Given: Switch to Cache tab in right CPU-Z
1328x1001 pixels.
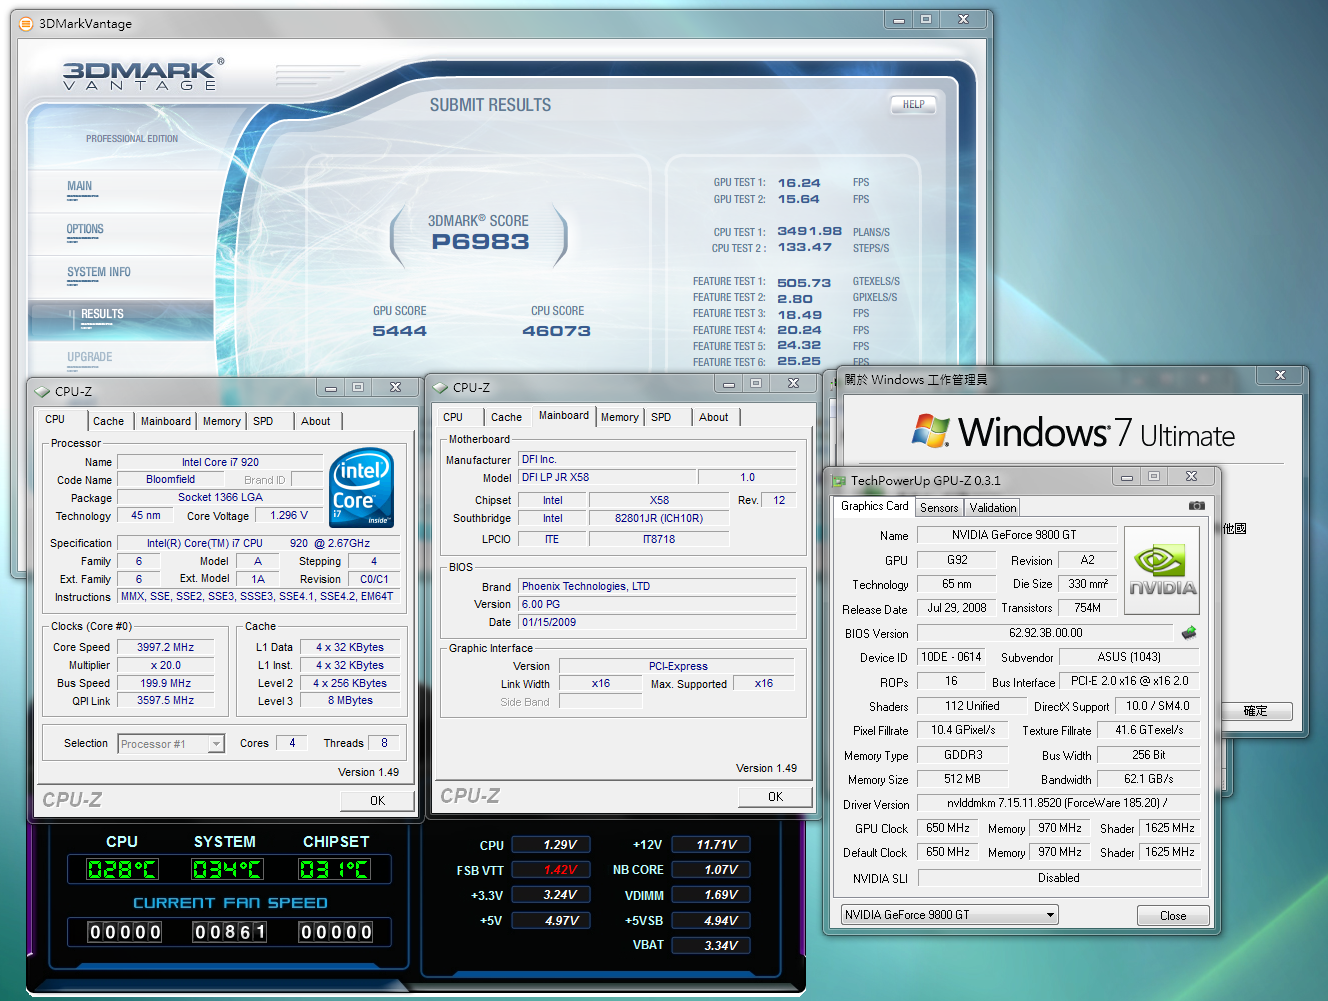Looking at the screenshot, I should (506, 417).
